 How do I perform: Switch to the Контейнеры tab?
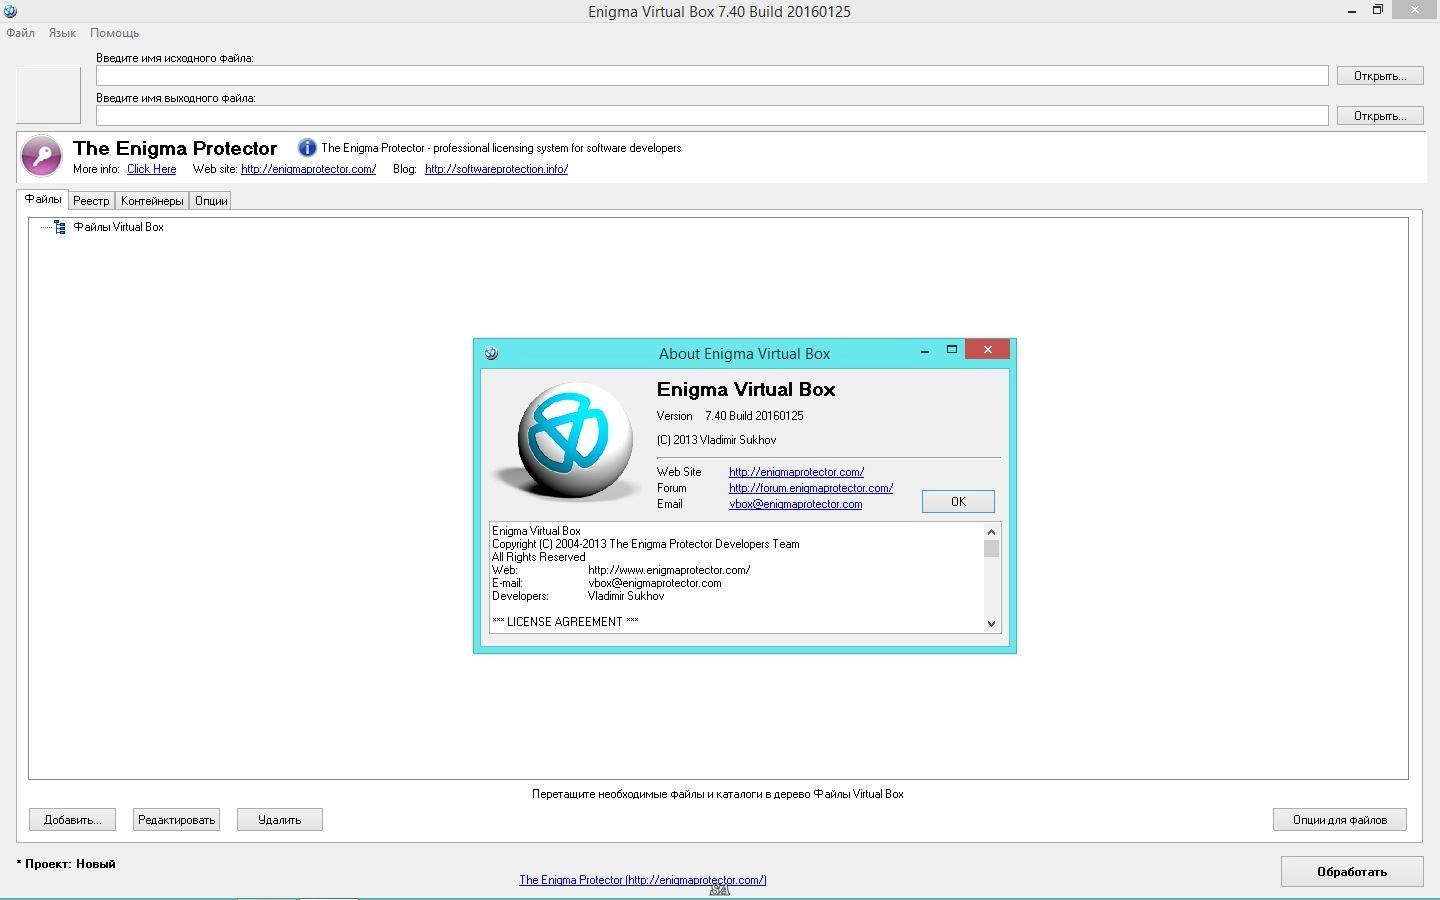click(152, 201)
